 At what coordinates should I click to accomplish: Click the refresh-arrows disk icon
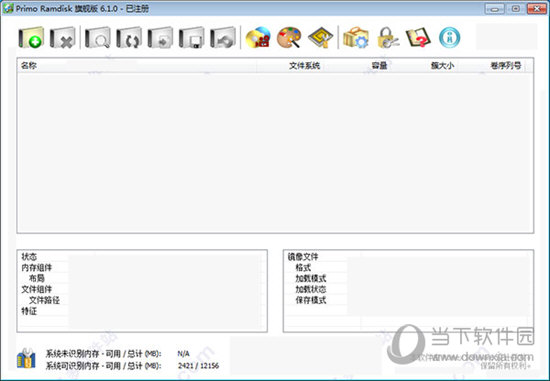pyautogui.click(x=129, y=38)
